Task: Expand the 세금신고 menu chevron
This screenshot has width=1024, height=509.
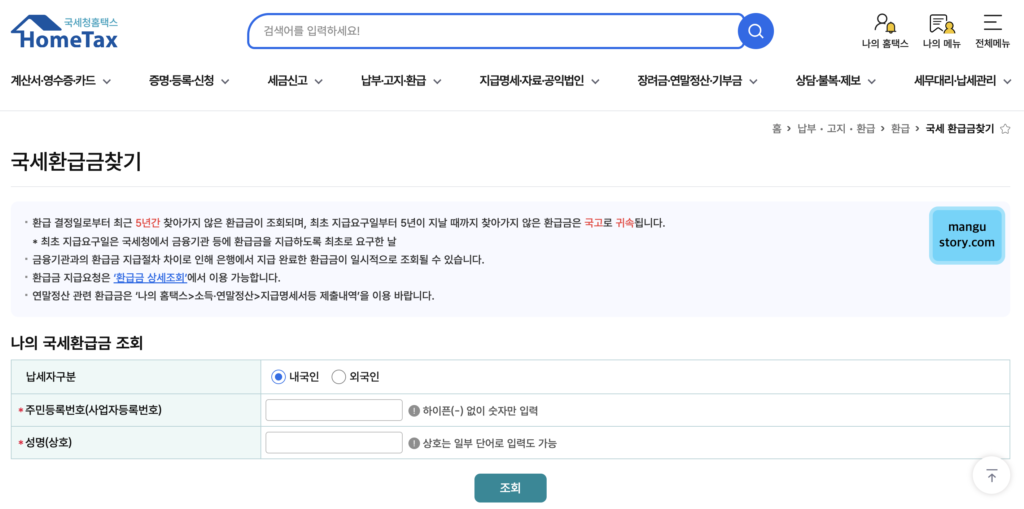Action: coord(319,82)
